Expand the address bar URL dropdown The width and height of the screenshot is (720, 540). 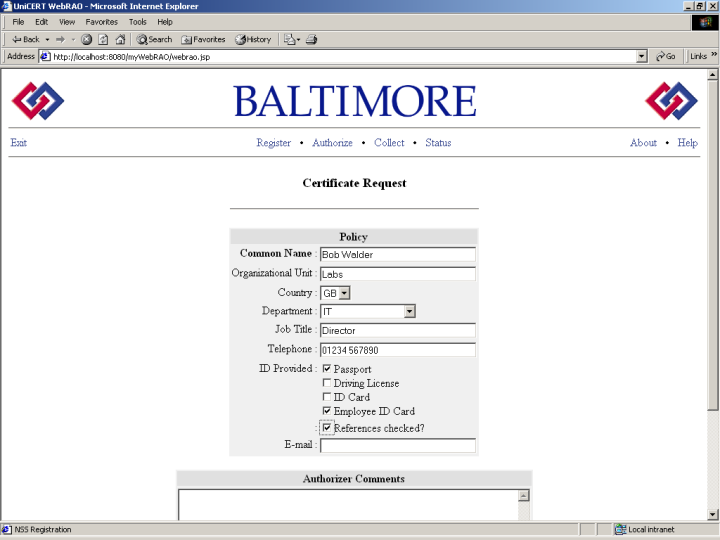[x=642, y=56]
